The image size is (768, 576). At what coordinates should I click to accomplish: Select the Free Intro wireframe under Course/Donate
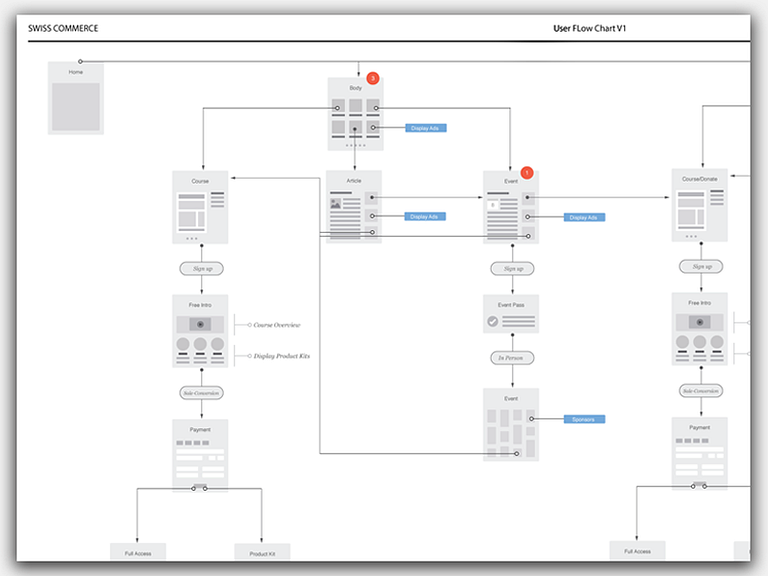pos(699,329)
